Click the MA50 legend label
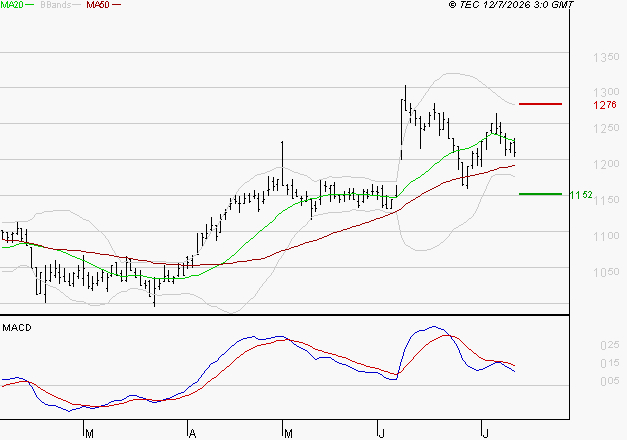This screenshot has width=627, height=440. point(98,5)
